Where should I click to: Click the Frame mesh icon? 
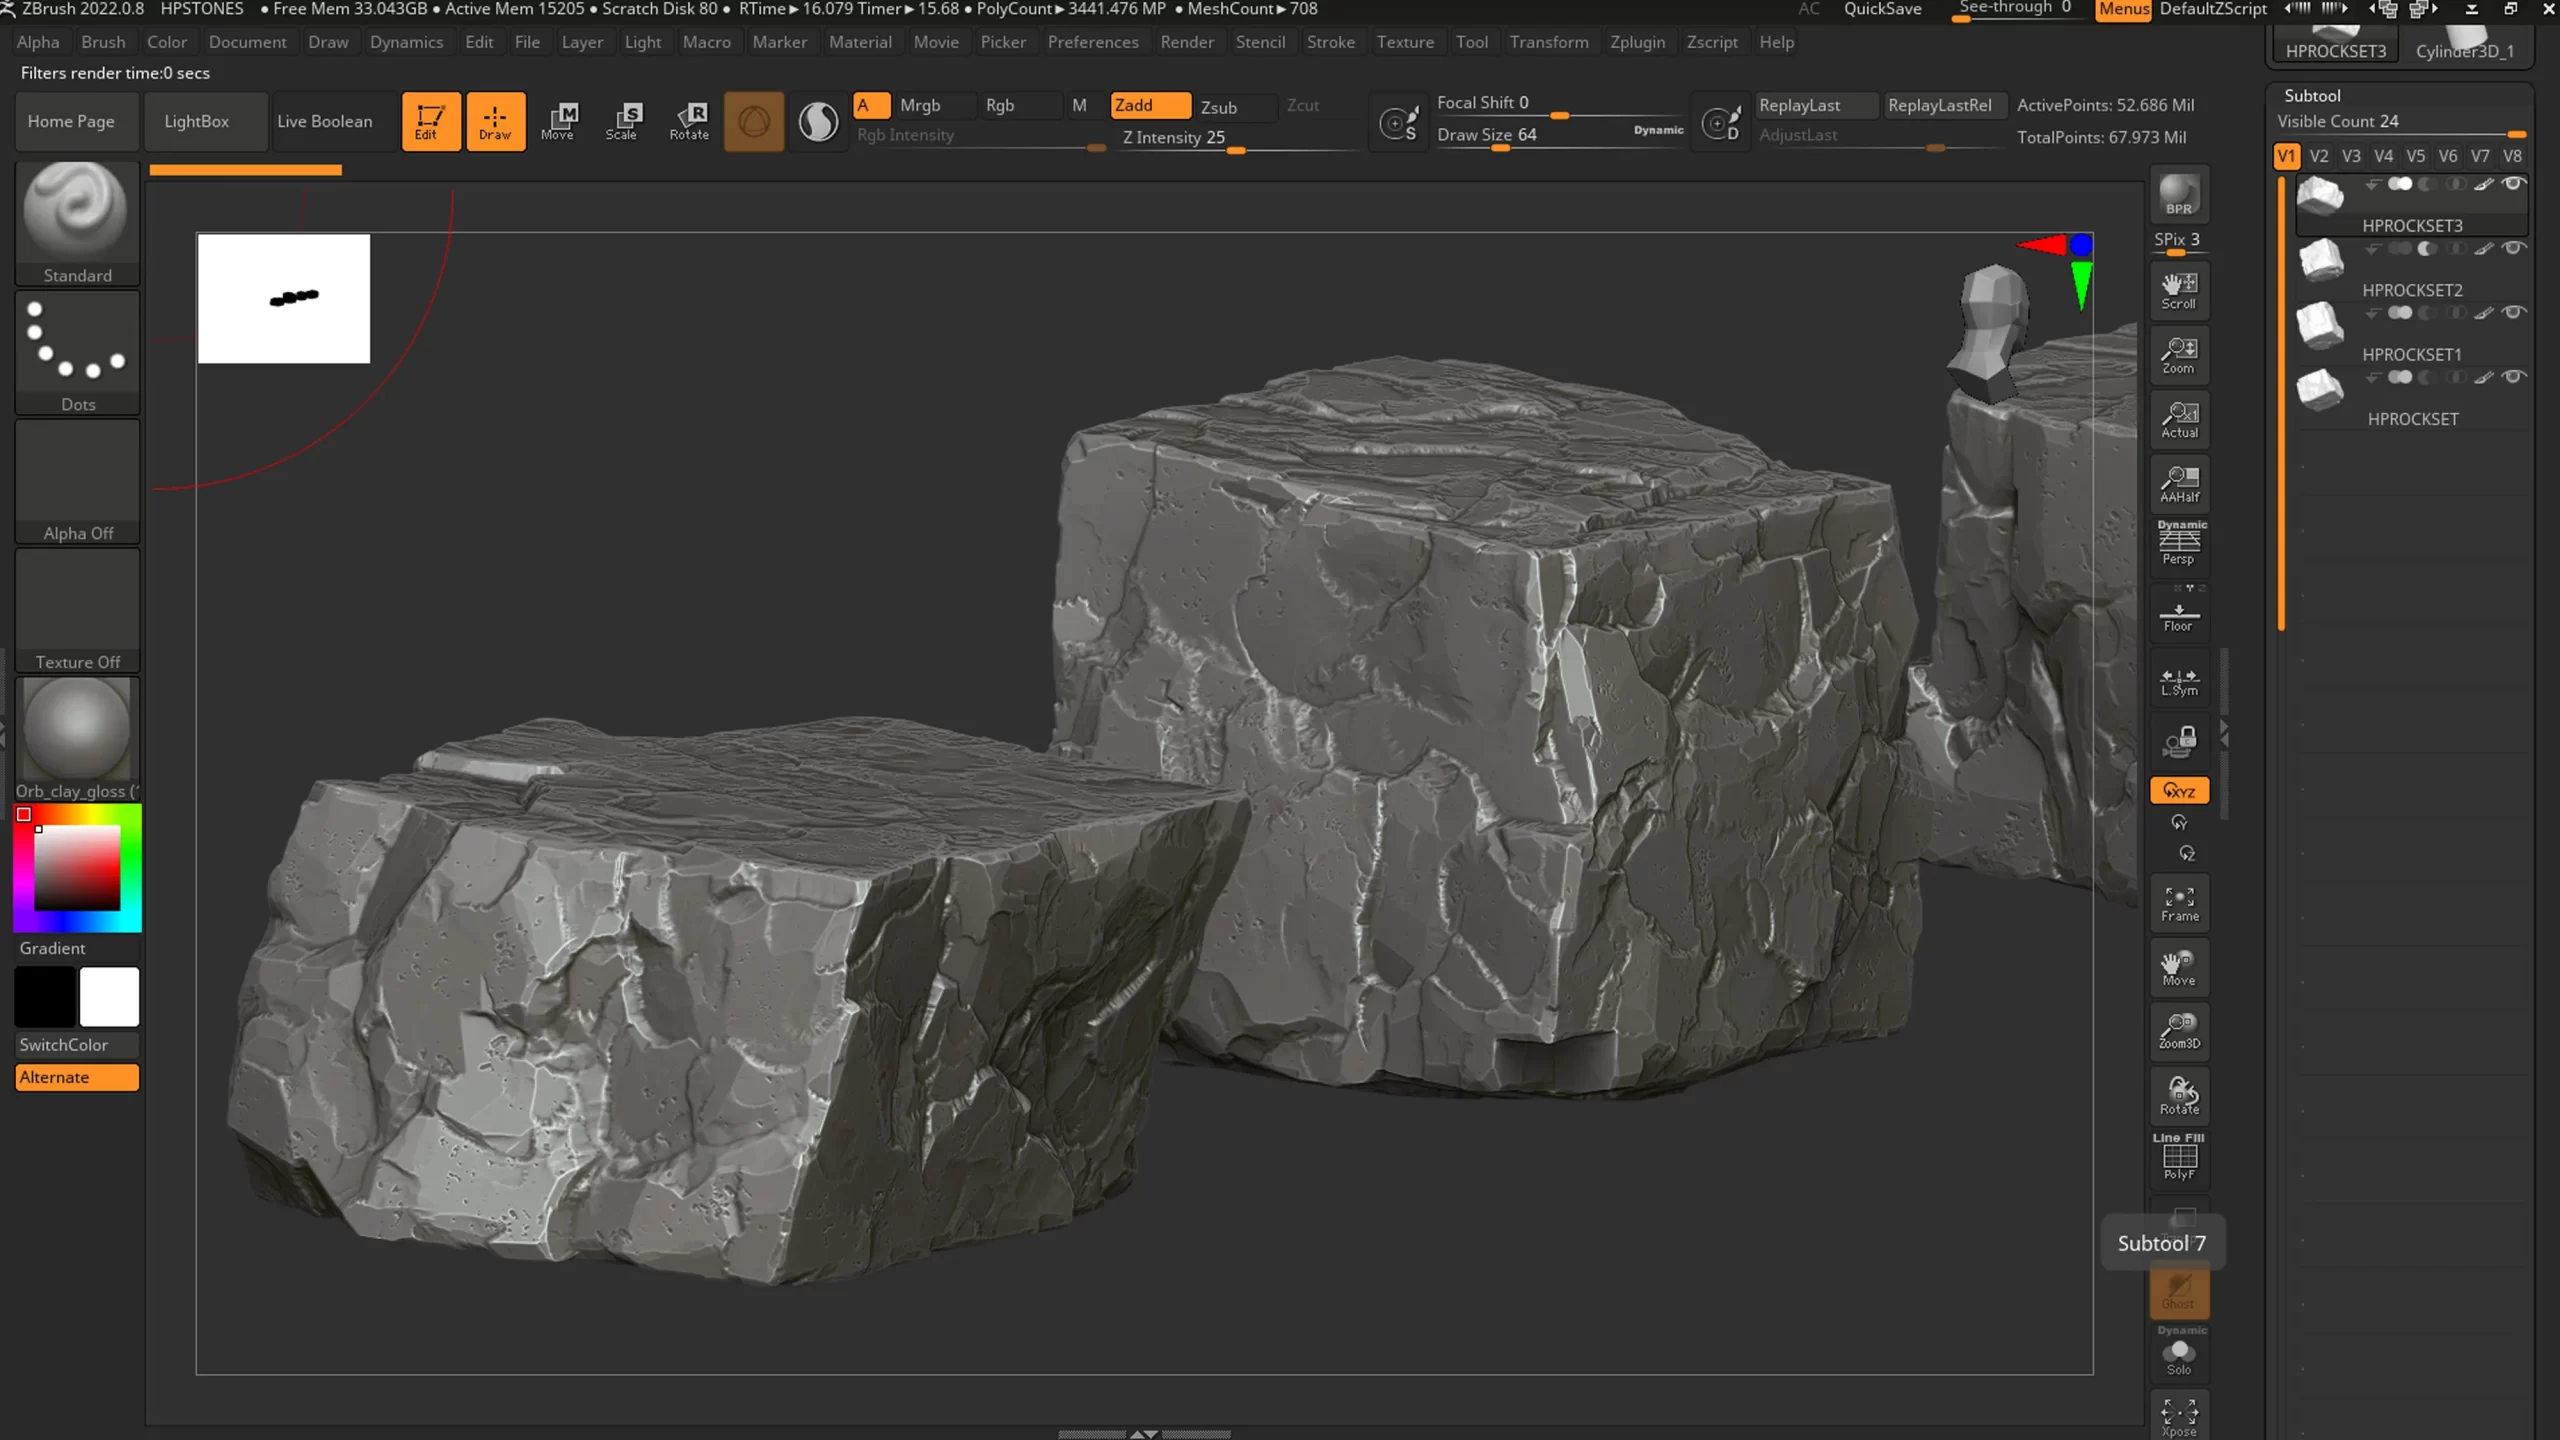2179,904
